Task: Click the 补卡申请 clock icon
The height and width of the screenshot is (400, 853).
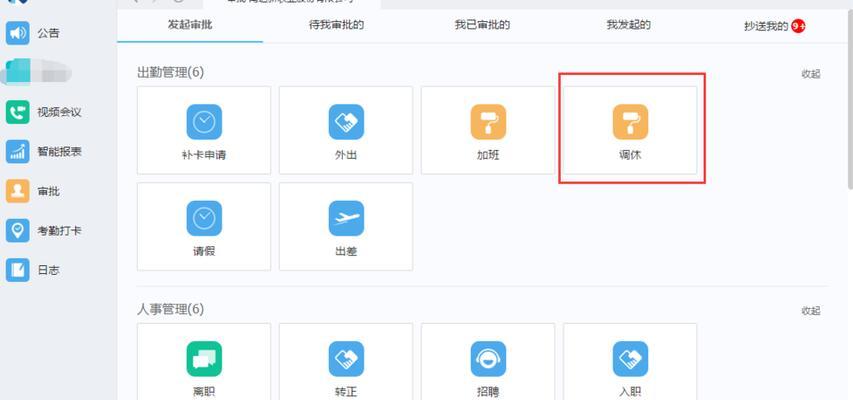Action: 204,122
